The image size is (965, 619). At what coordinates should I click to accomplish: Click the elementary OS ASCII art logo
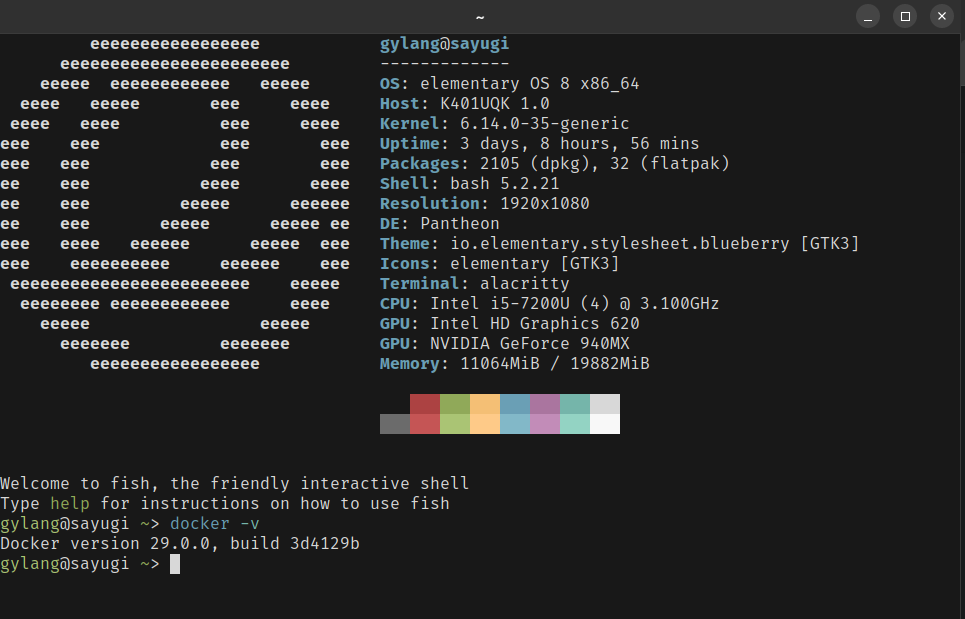tap(175, 204)
